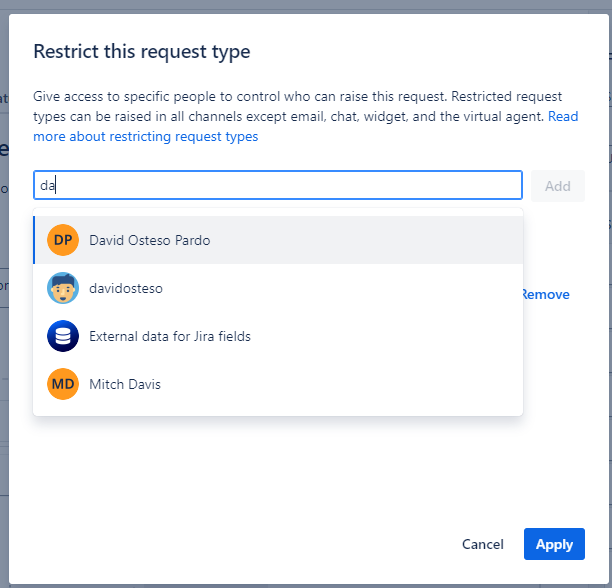Viewport: 612px width, 588px height.
Task: Cancel the restriction dialog
Action: click(482, 544)
